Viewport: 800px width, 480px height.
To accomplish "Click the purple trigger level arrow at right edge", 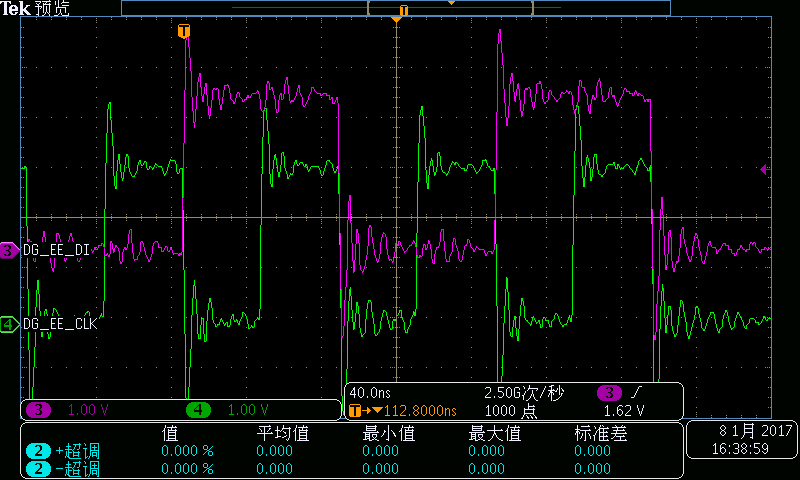I will point(765,169).
